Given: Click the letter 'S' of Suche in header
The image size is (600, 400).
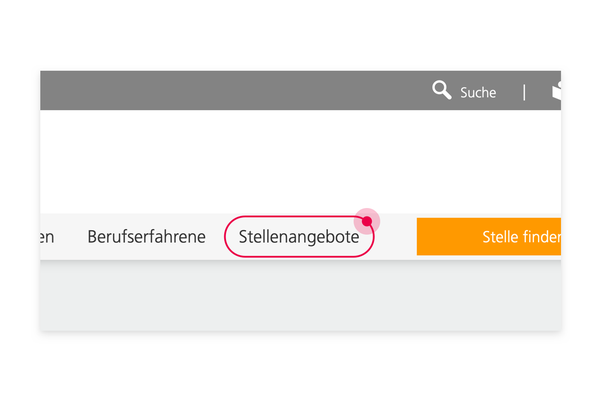Looking at the screenshot, I should coord(464,92).
